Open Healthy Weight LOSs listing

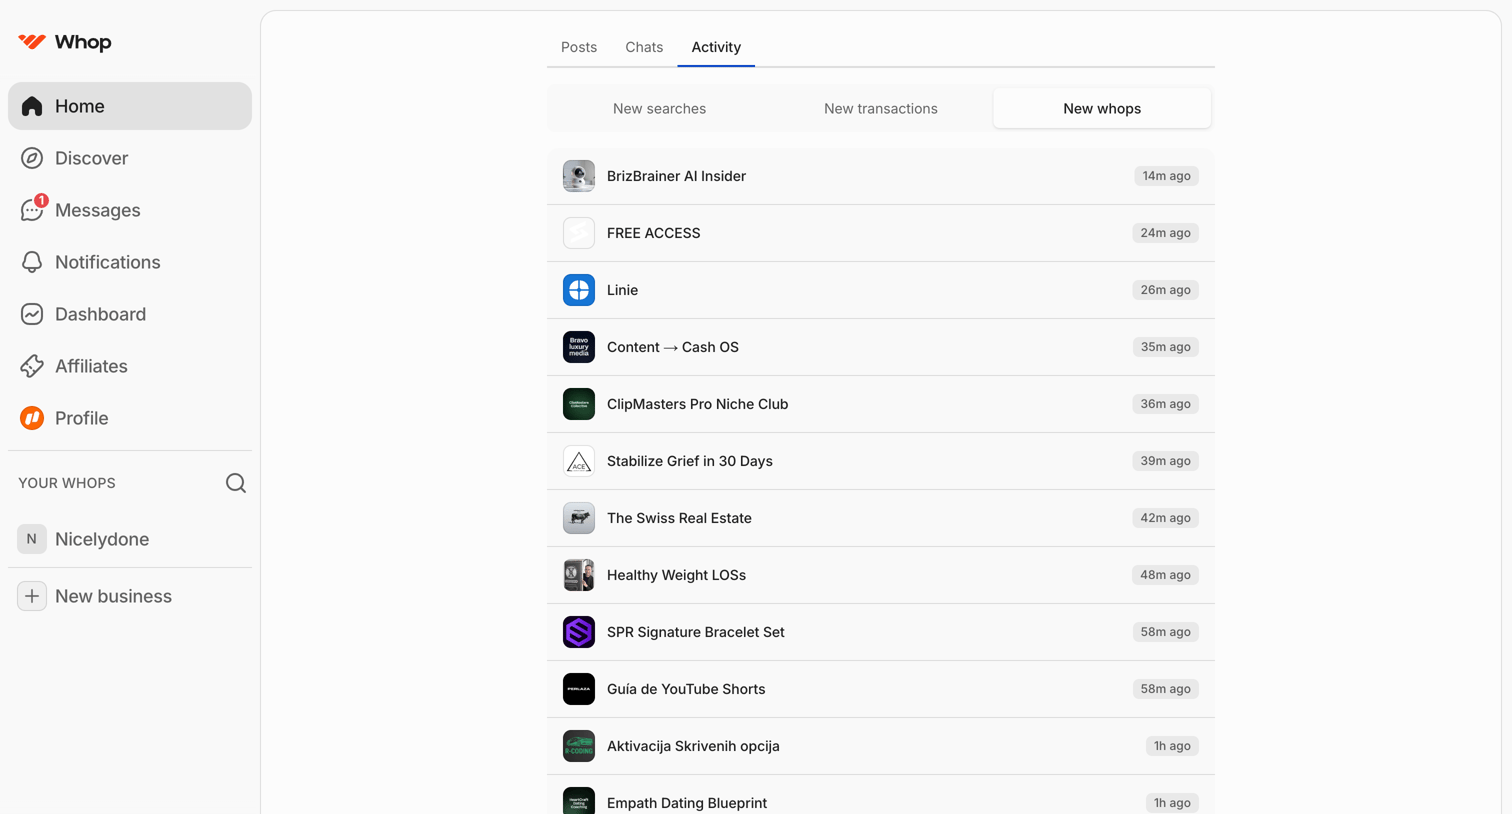[x=881, y=575]
